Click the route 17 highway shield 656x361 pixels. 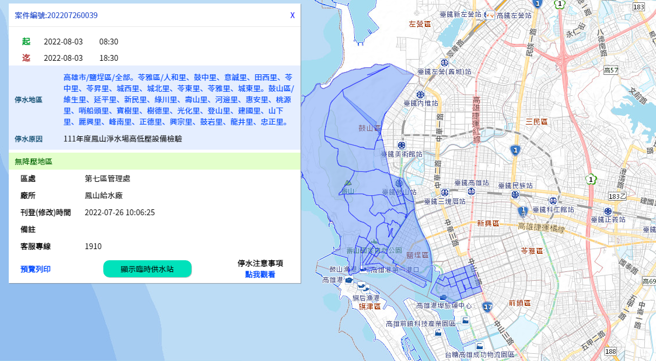point(487,307)
